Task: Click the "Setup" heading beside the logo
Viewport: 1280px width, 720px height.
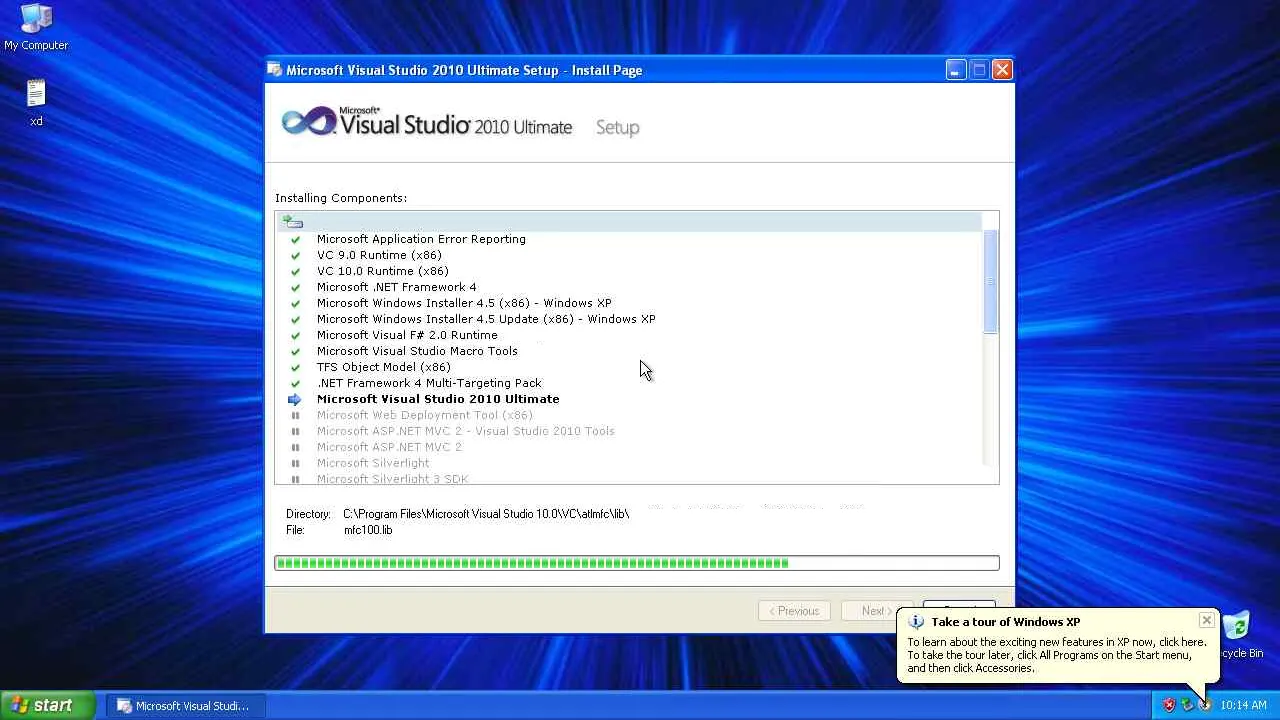Action: point(617,128)
